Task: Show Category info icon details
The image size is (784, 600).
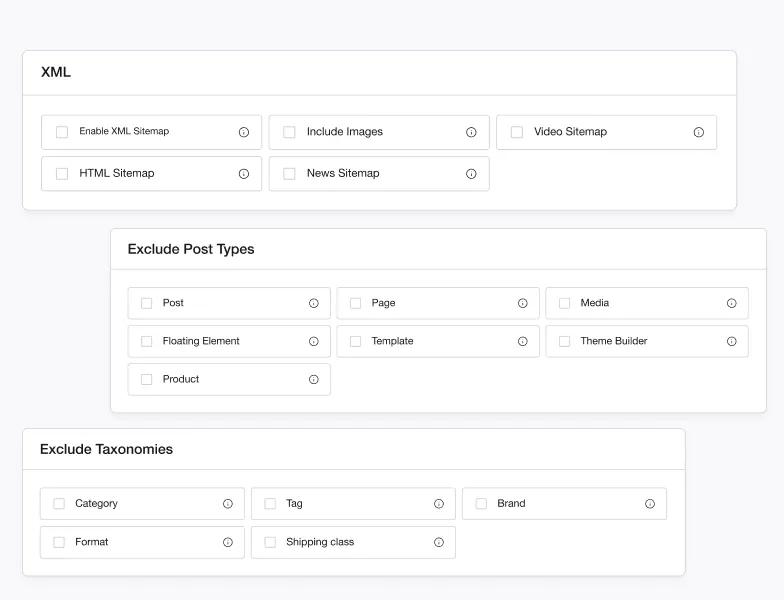Action: pyautogui.click(x=228, y=504)
